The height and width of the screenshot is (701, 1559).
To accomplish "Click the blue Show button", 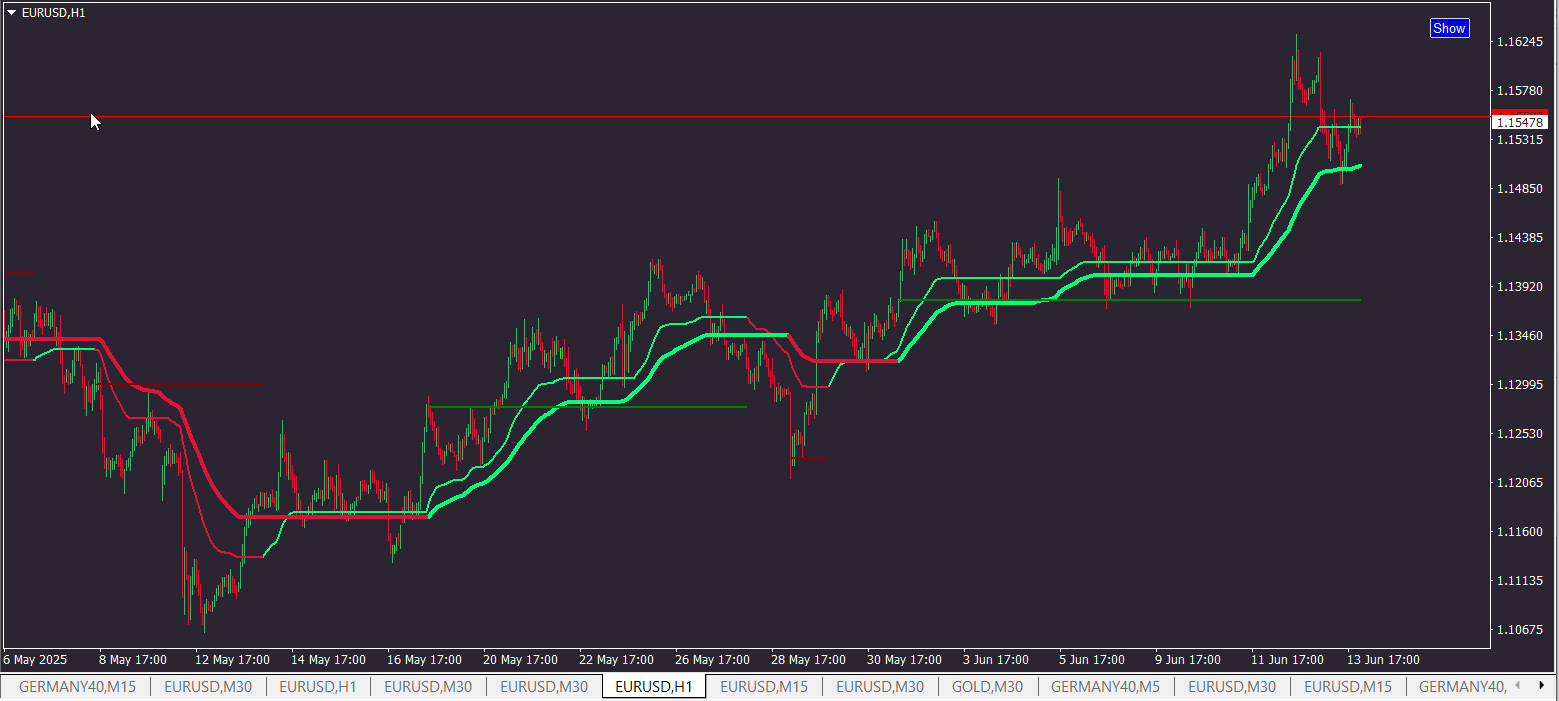I will (1449, 28).
